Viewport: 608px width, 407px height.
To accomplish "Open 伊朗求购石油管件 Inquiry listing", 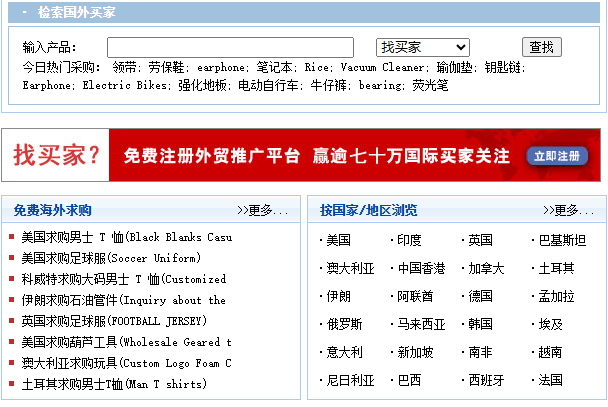I will (124, 300).
